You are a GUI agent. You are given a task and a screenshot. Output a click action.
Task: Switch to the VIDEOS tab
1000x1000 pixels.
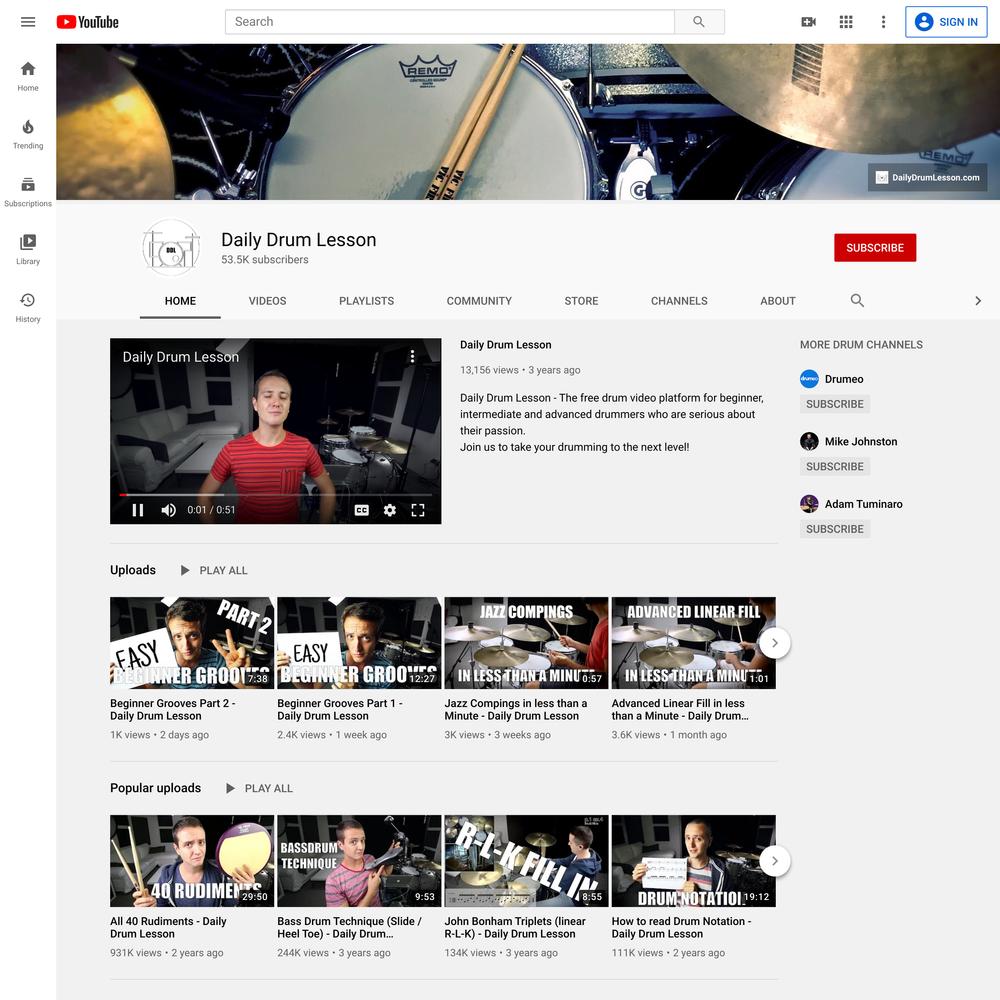pyautogui.click(x=267, y=301)
